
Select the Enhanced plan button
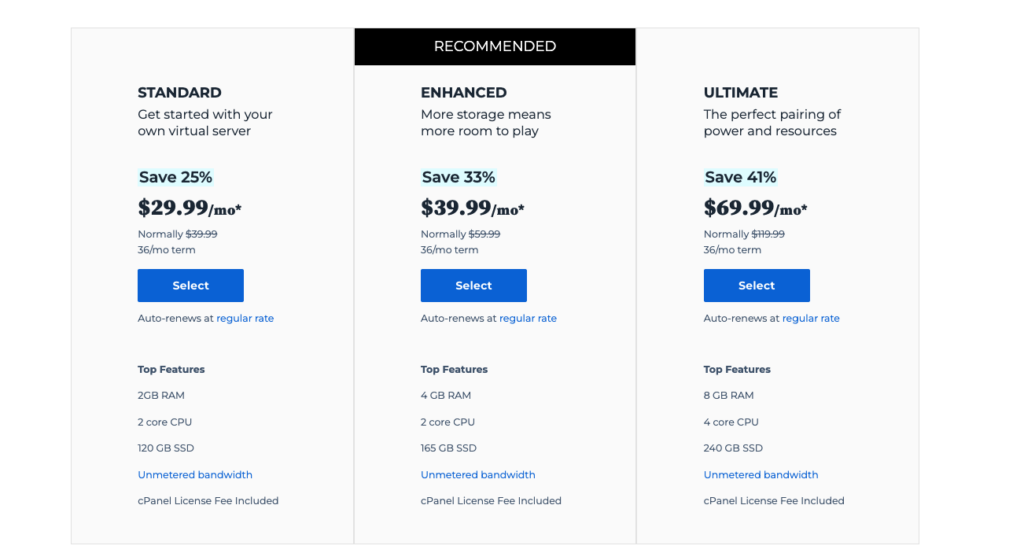tap(473, 285)
